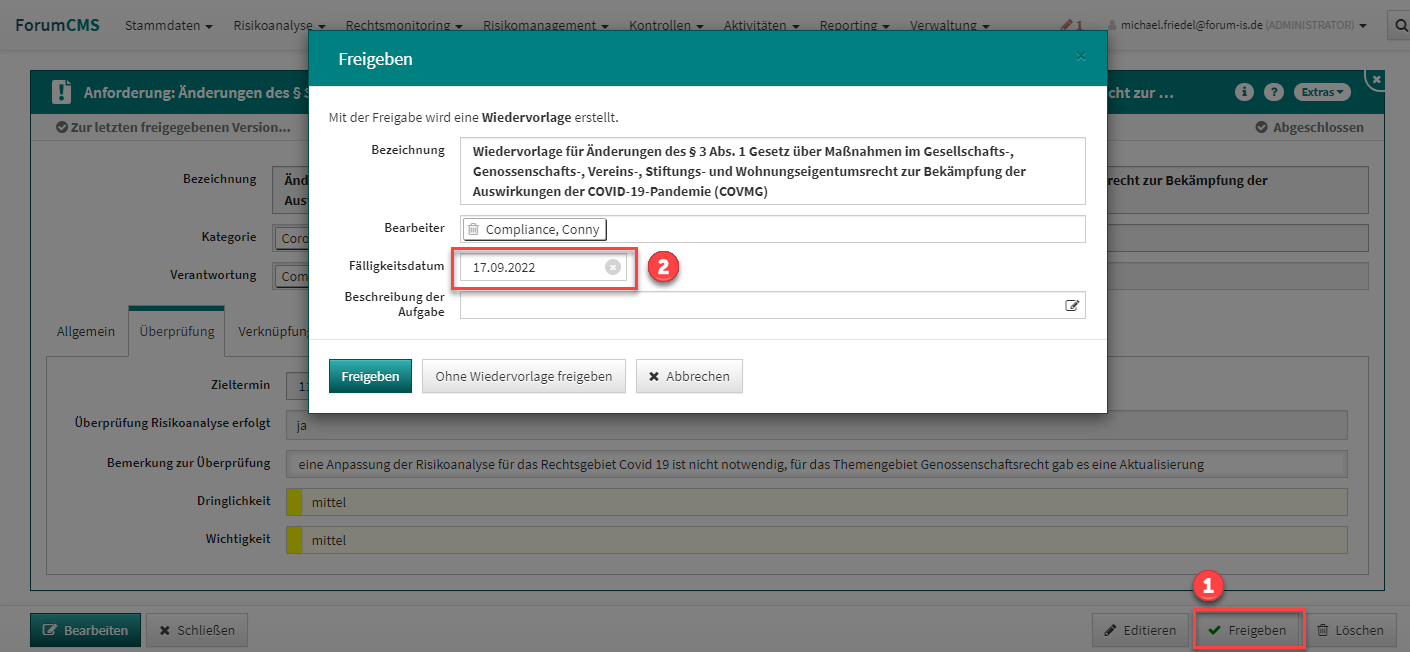Cancel with the Abbrechen button
1410x652 pixels.
click(x=689, y=376)
